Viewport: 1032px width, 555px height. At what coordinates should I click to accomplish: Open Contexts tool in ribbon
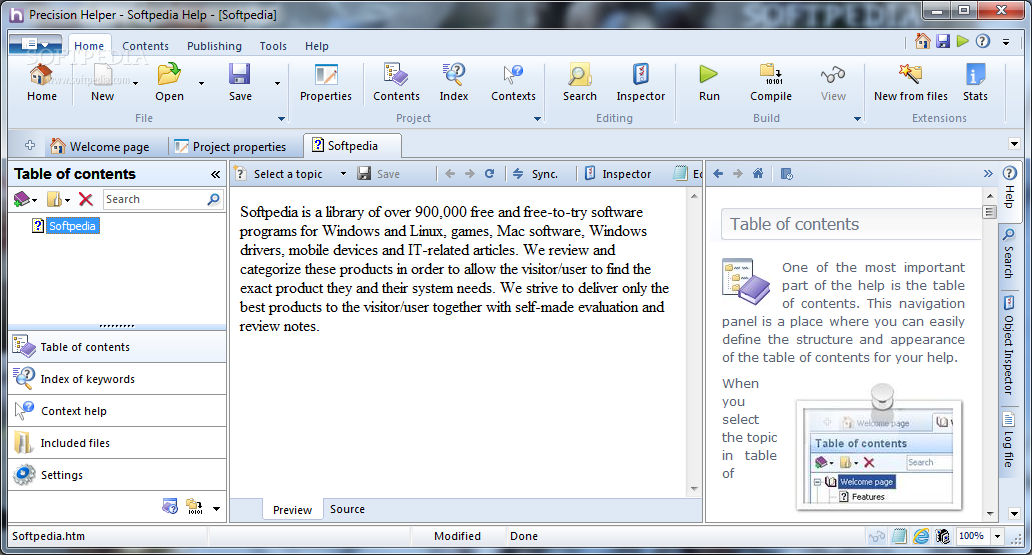click(x=513, y=83)
